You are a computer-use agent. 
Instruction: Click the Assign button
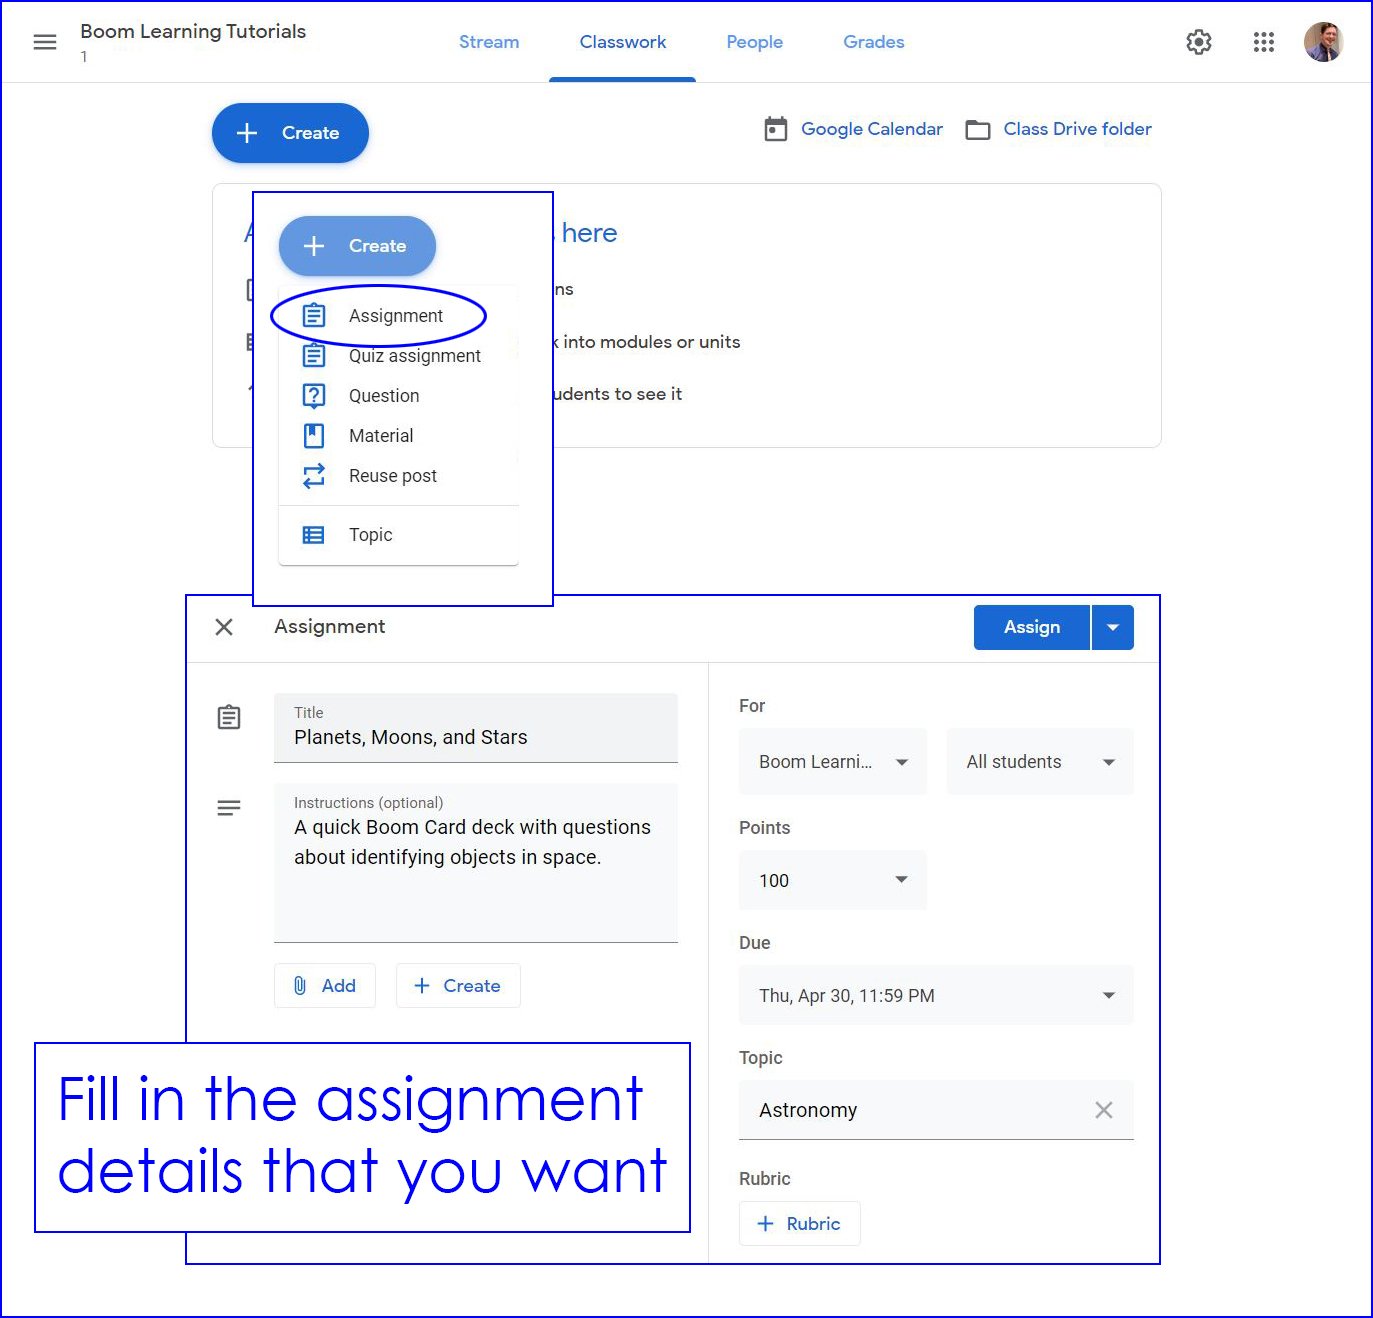pos(1030,627)
